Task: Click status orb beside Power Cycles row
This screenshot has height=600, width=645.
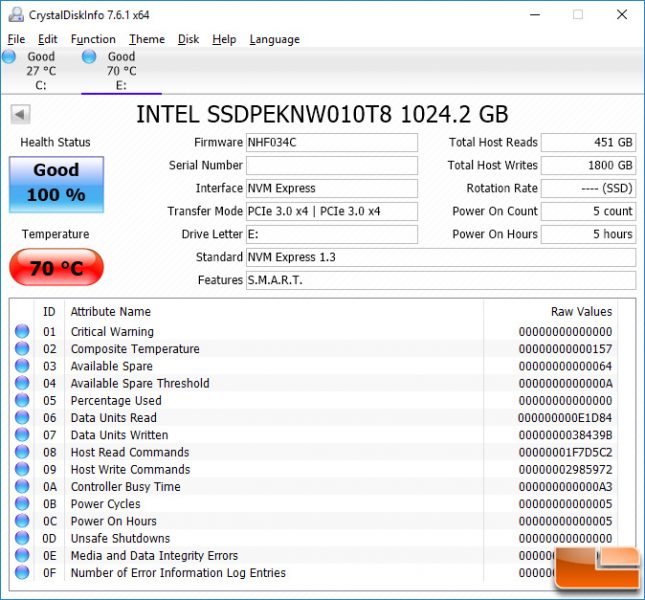Action: [x=22, y=503]
